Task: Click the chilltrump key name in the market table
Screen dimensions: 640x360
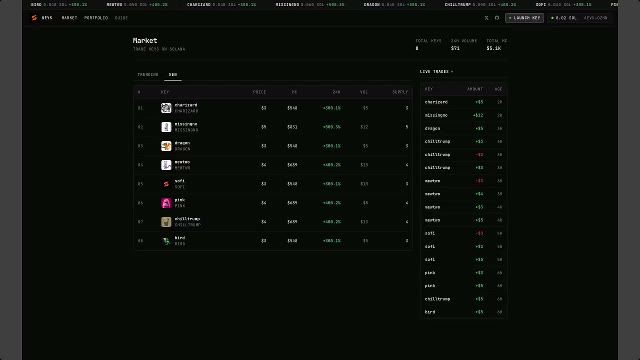Action: click(x=187, y=219)
